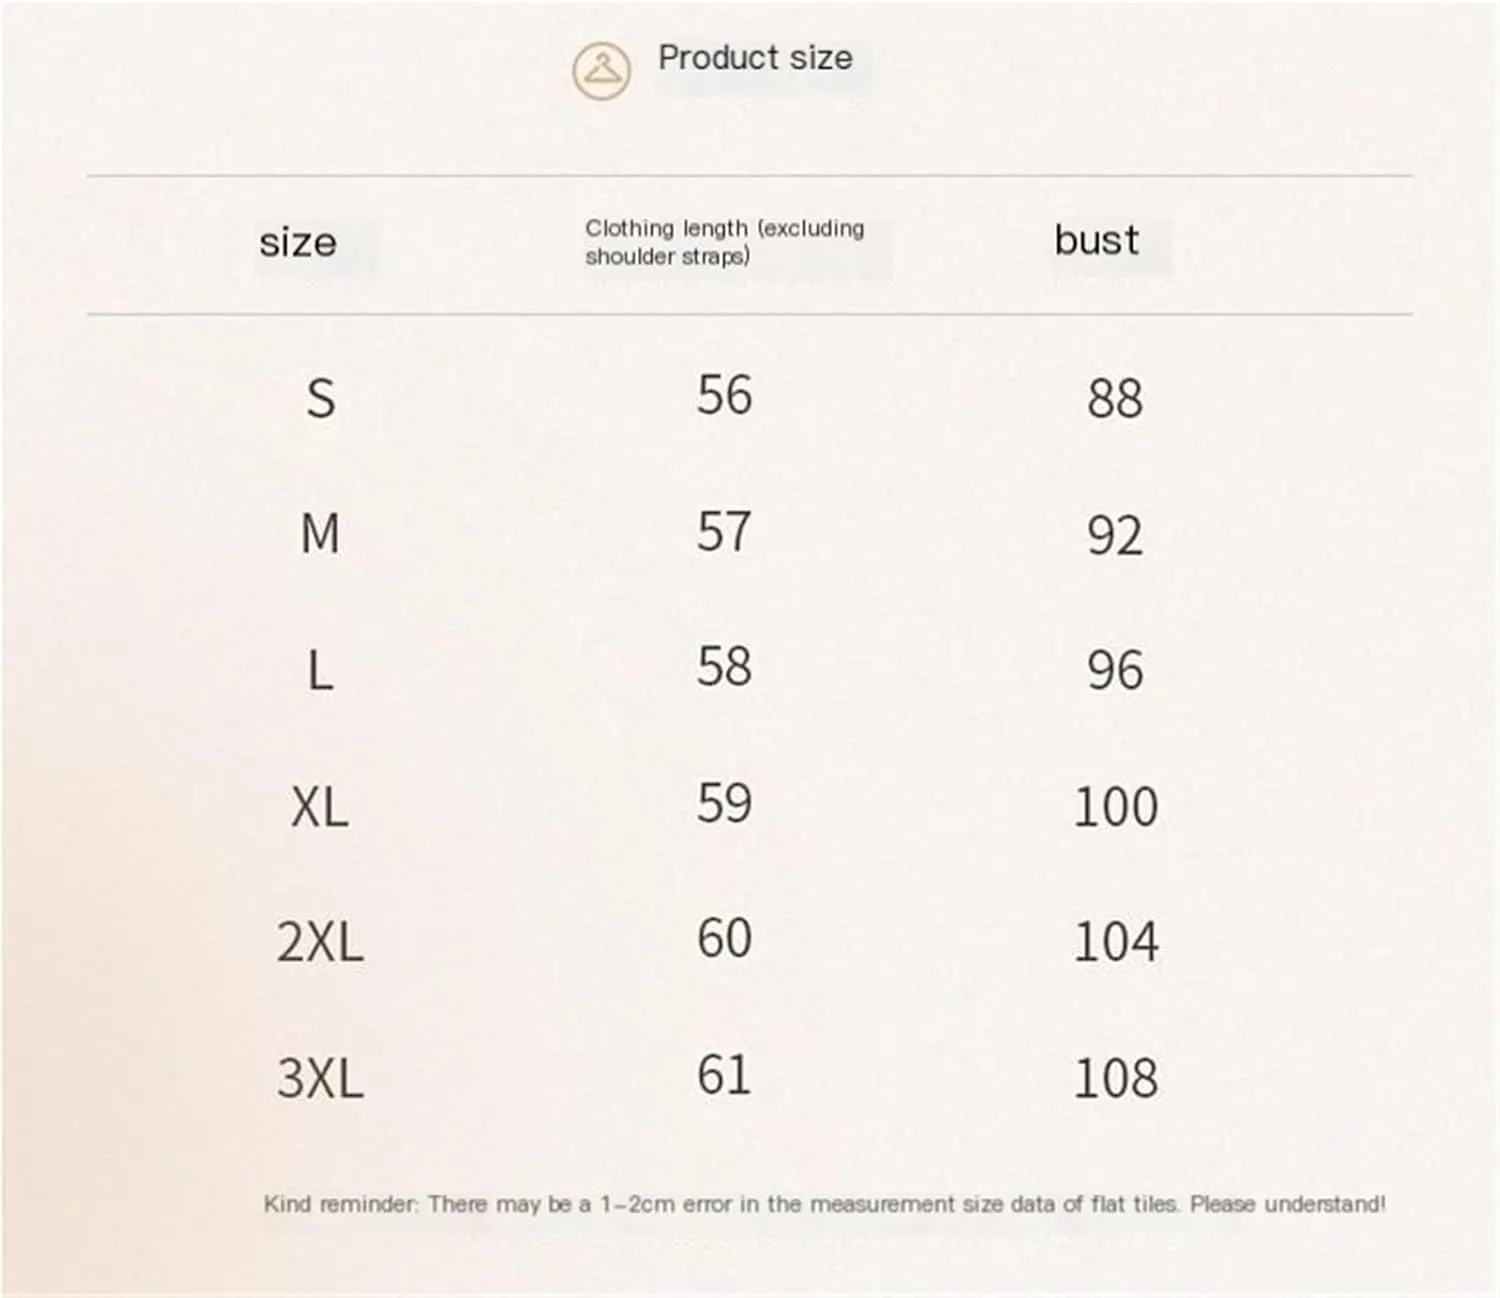The height and width of the screenshot is (1298, 1500).
Task: Click the bust value 88
Action: tap(1115, 398)
